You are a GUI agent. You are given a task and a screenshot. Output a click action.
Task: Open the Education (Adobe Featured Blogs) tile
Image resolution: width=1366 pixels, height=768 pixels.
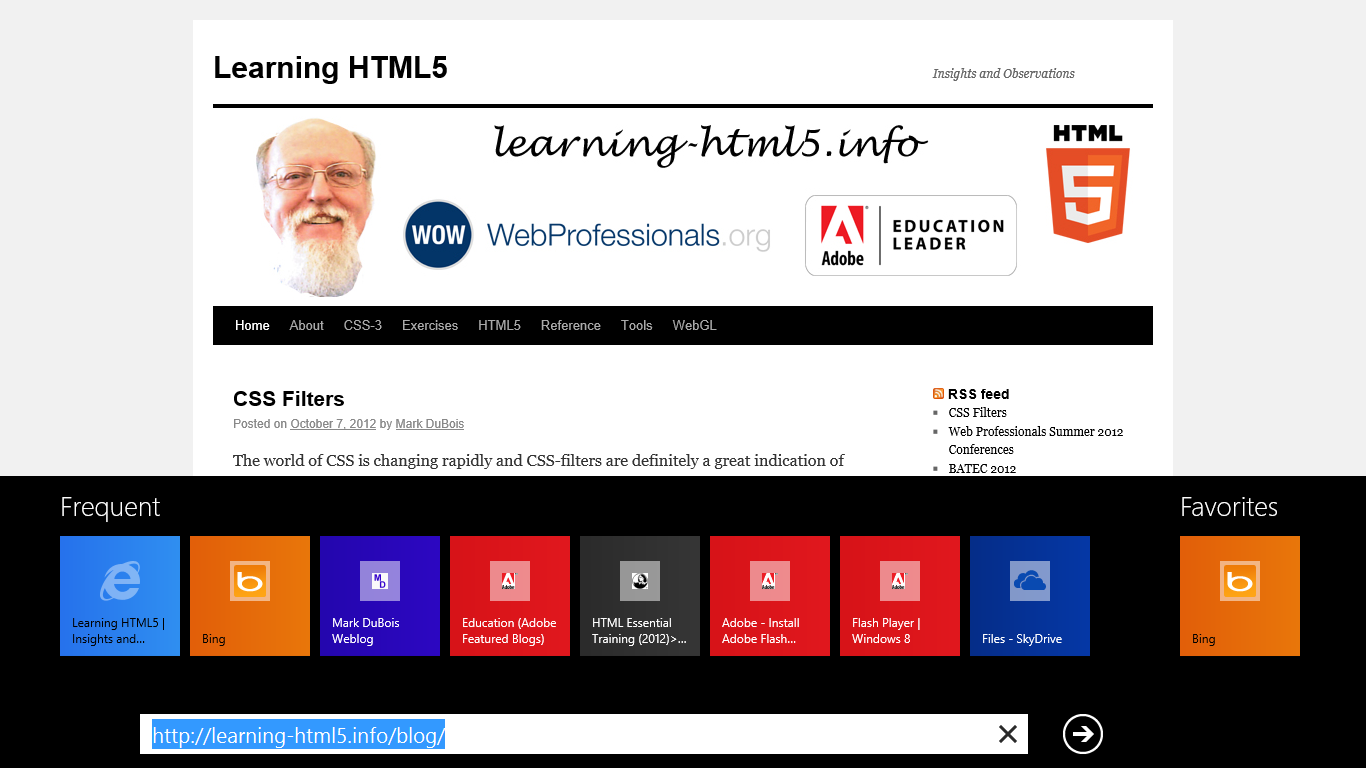coord(510,596)
